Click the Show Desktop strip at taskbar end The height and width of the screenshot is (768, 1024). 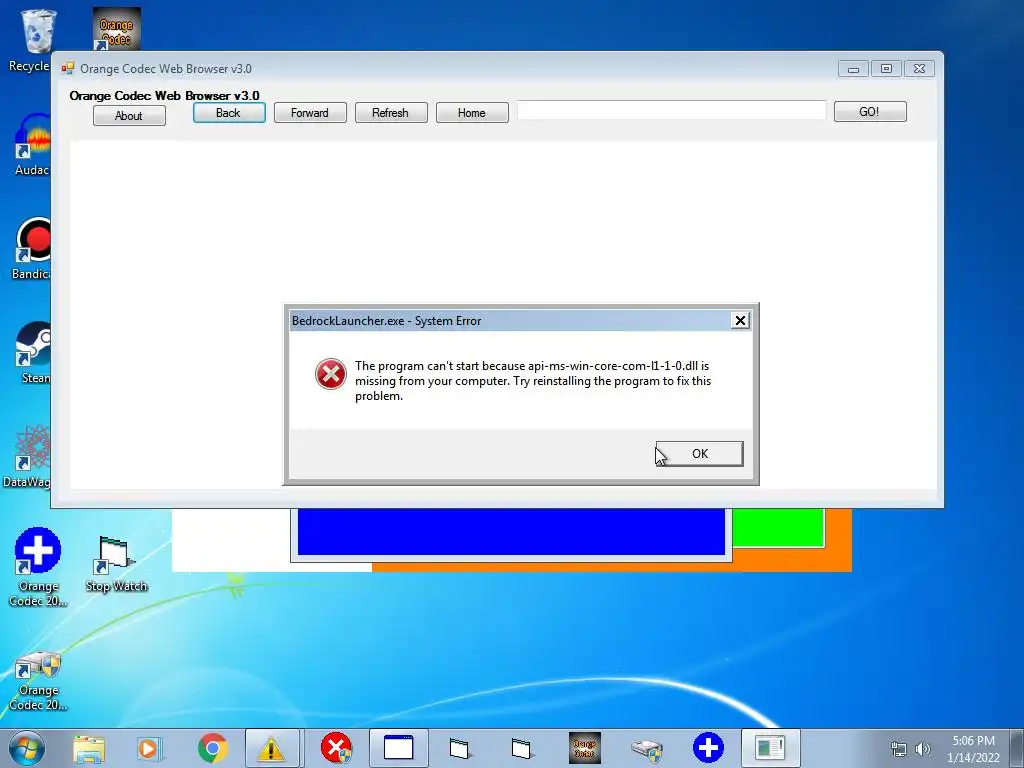(x=1019, y=748)
